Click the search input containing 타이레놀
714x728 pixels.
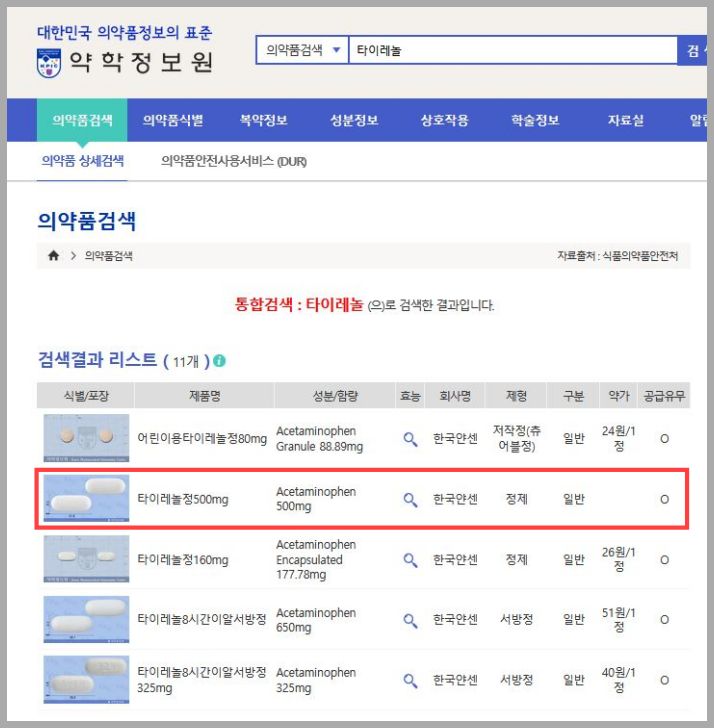[513, 50]
